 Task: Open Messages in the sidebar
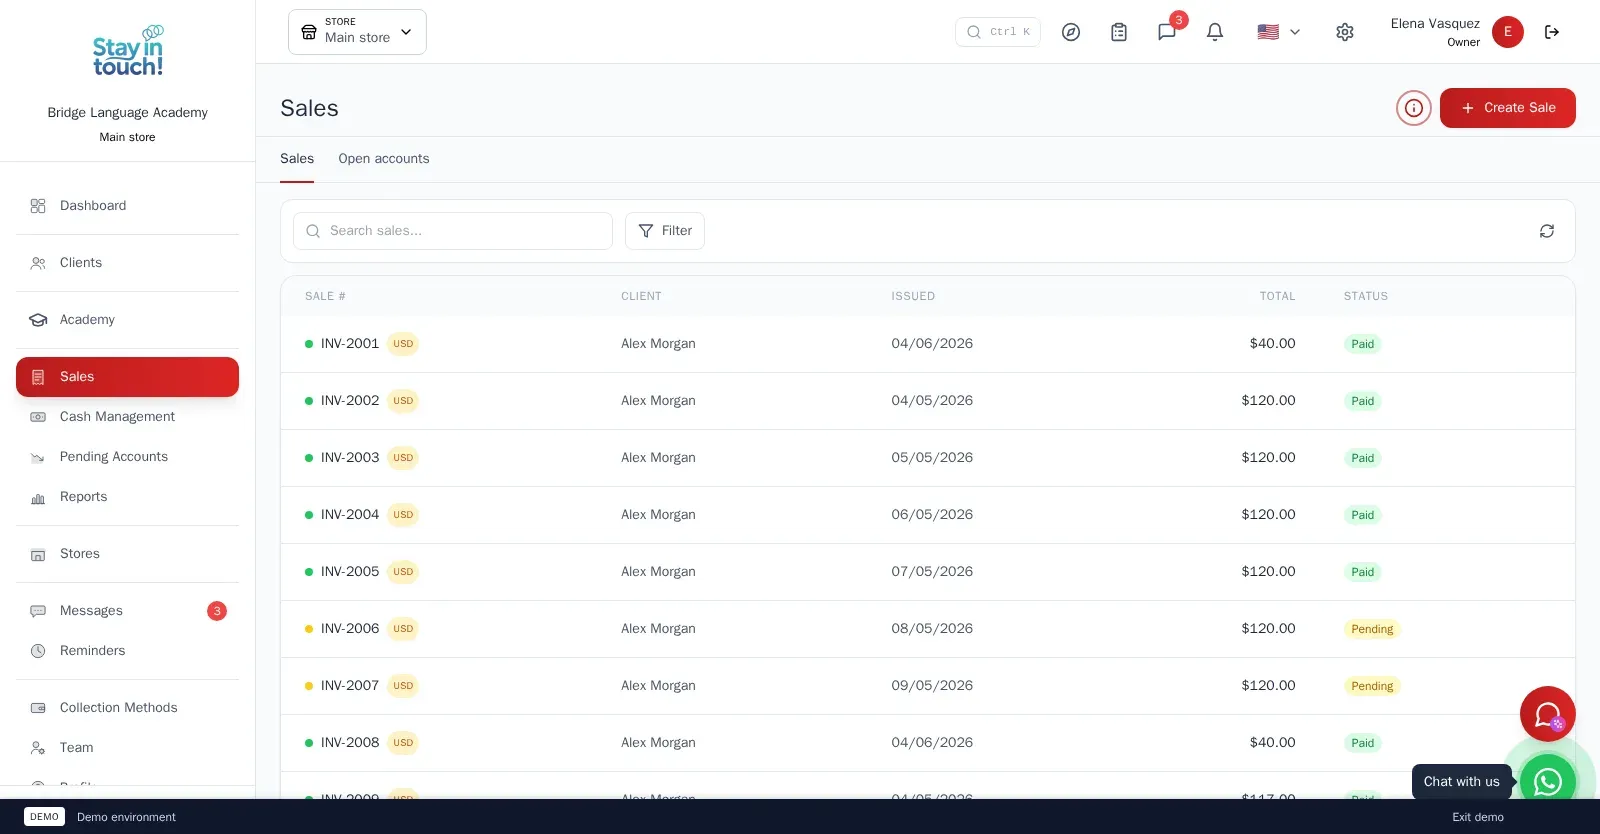click(128, 611)
